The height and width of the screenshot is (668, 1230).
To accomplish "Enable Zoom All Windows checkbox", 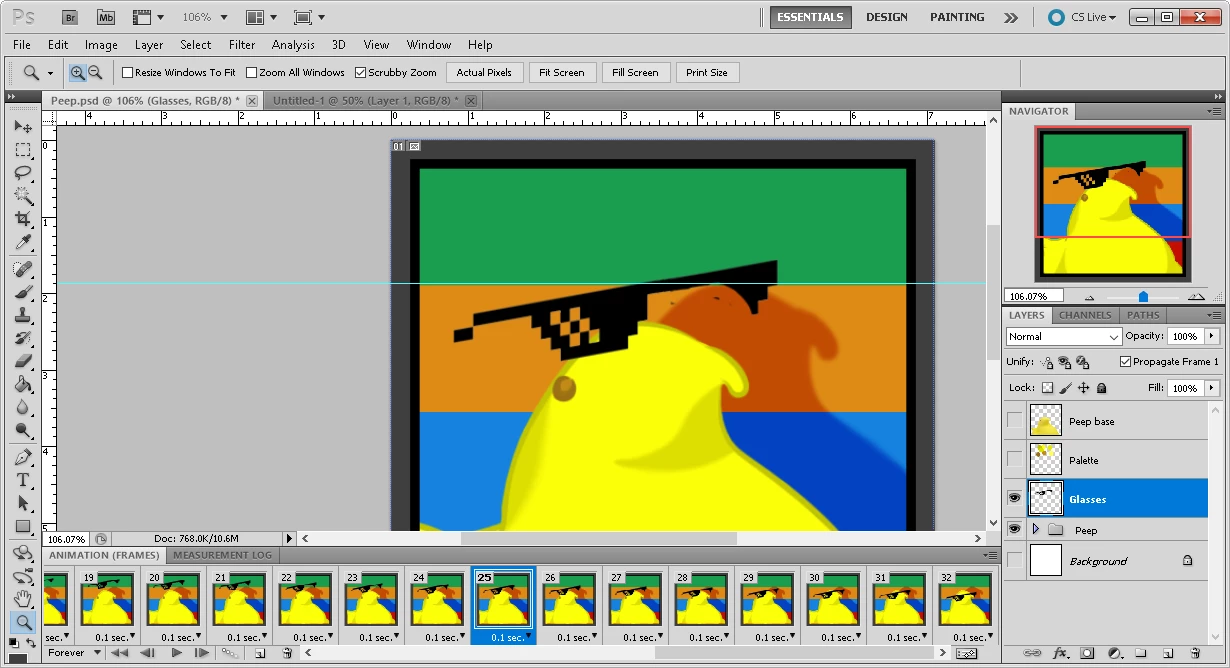I will click(251, 73).
